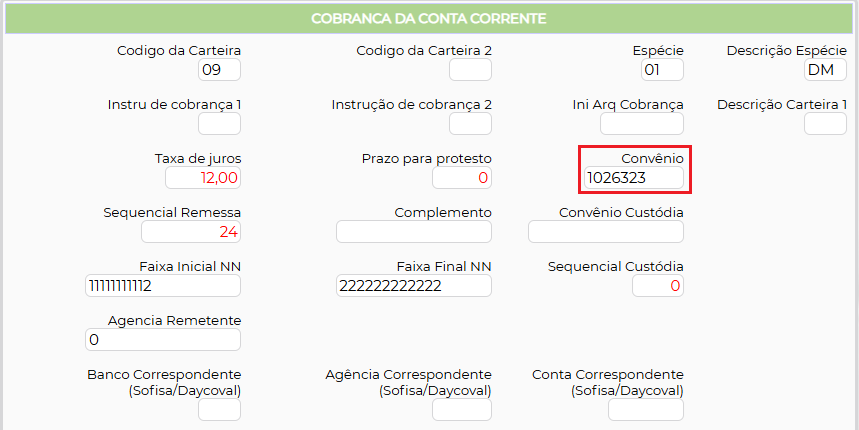Select the Espécie input box
The width and height of the screenshot is (859, 430).
click(662, 70)
